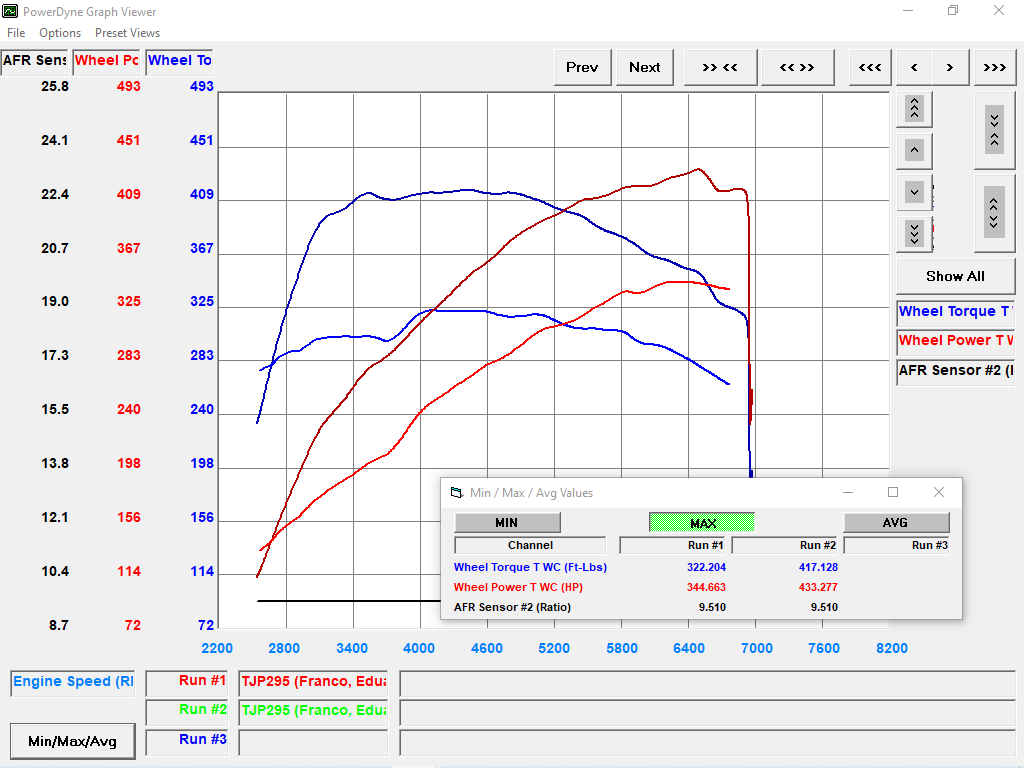Image resolution: width=1024 pixels, height=768 pixels.
Task: Select the blue Wheel To axis tab
Action: point(180,61)
